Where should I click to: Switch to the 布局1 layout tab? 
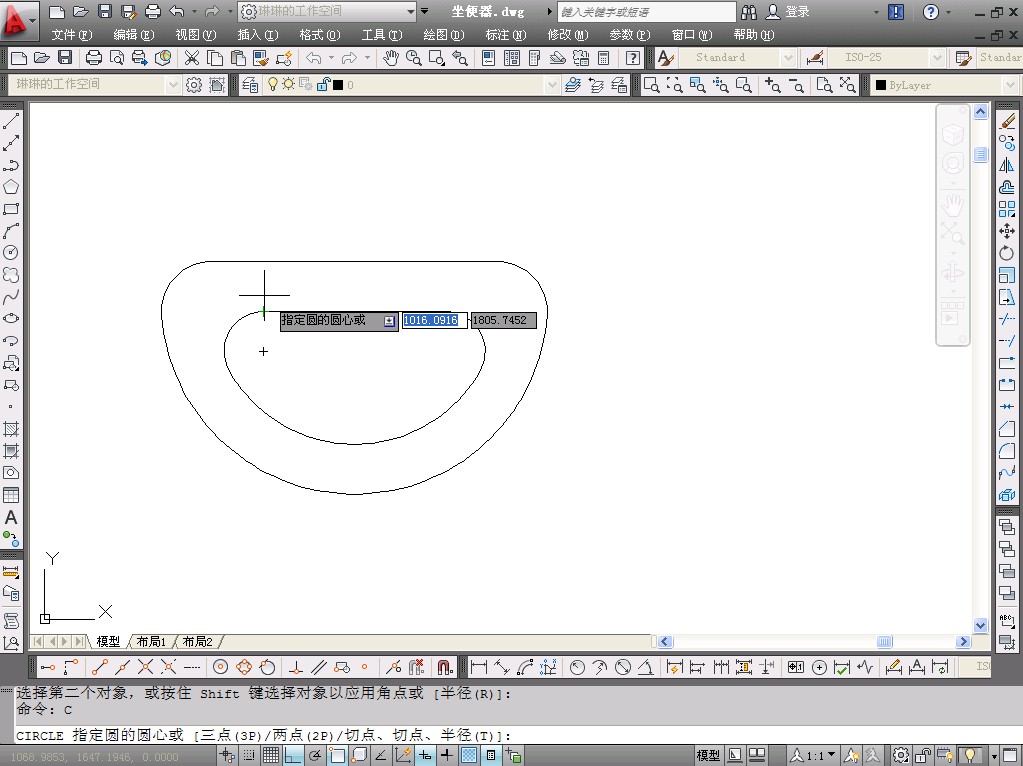pyautogui.click(x=151, y=641)
